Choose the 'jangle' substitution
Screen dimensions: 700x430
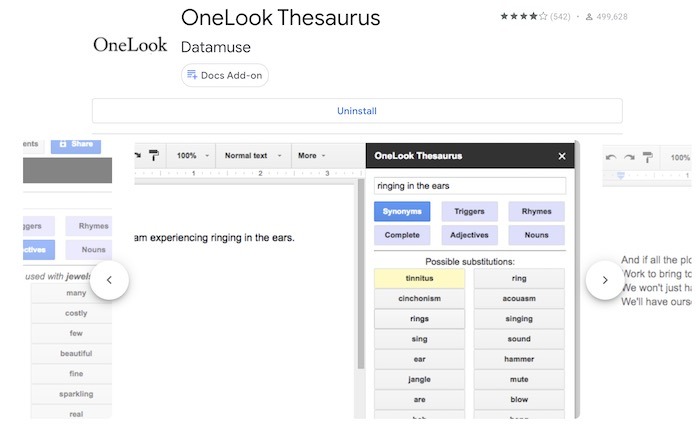coord(419,379)
